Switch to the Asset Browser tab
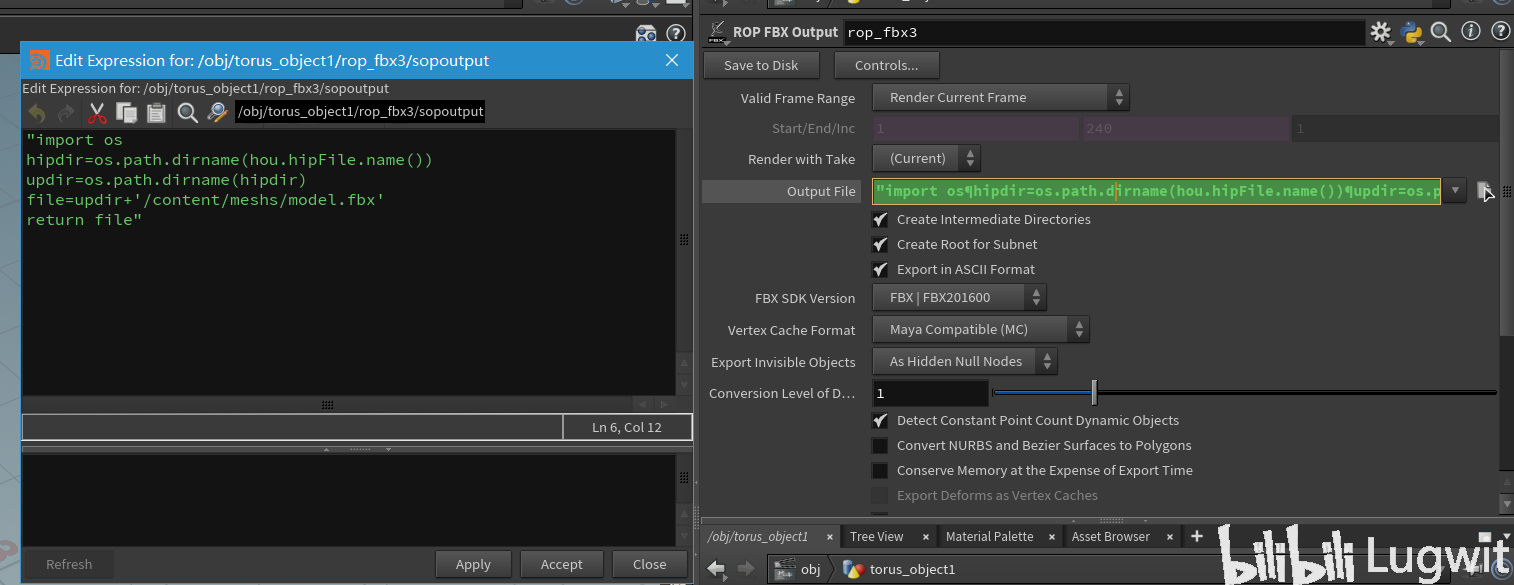Screen dimensions: 1514x585 (x=1111, y=537)
